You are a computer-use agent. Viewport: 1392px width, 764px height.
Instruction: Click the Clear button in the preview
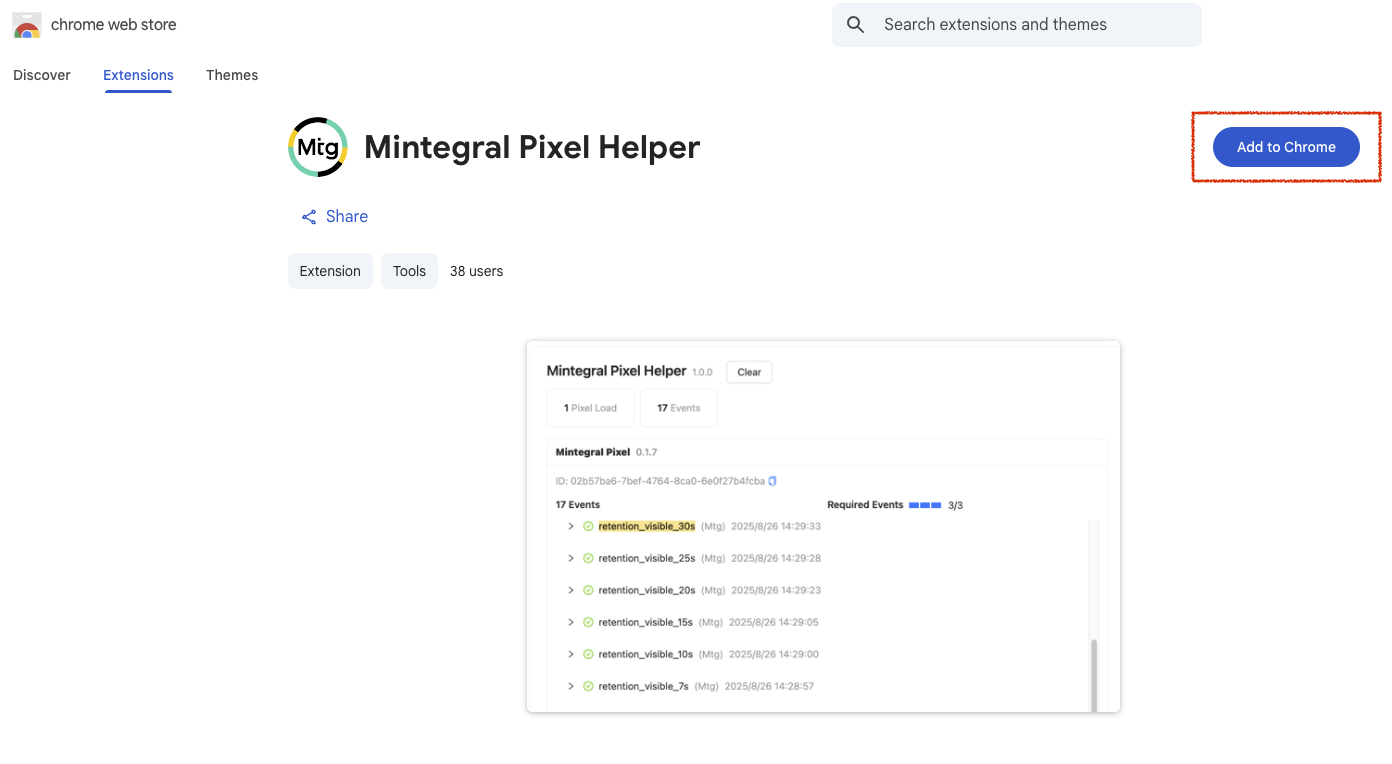(x=749, y=372)
